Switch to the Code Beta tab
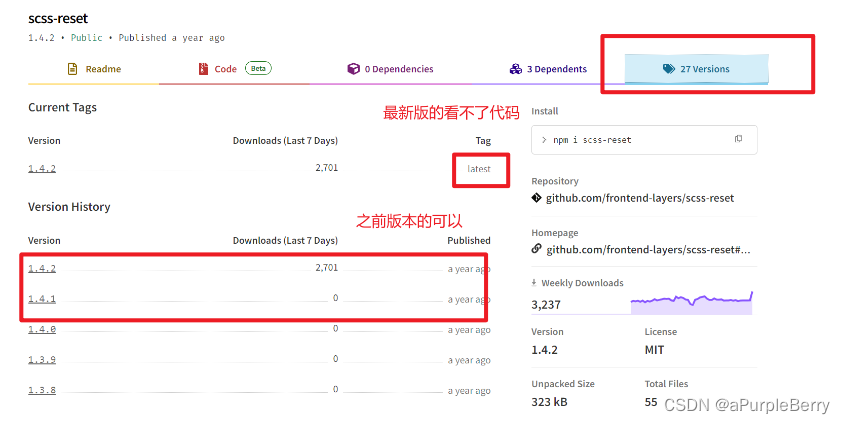The width and height of the screenshot is (845, 424). 234,69
